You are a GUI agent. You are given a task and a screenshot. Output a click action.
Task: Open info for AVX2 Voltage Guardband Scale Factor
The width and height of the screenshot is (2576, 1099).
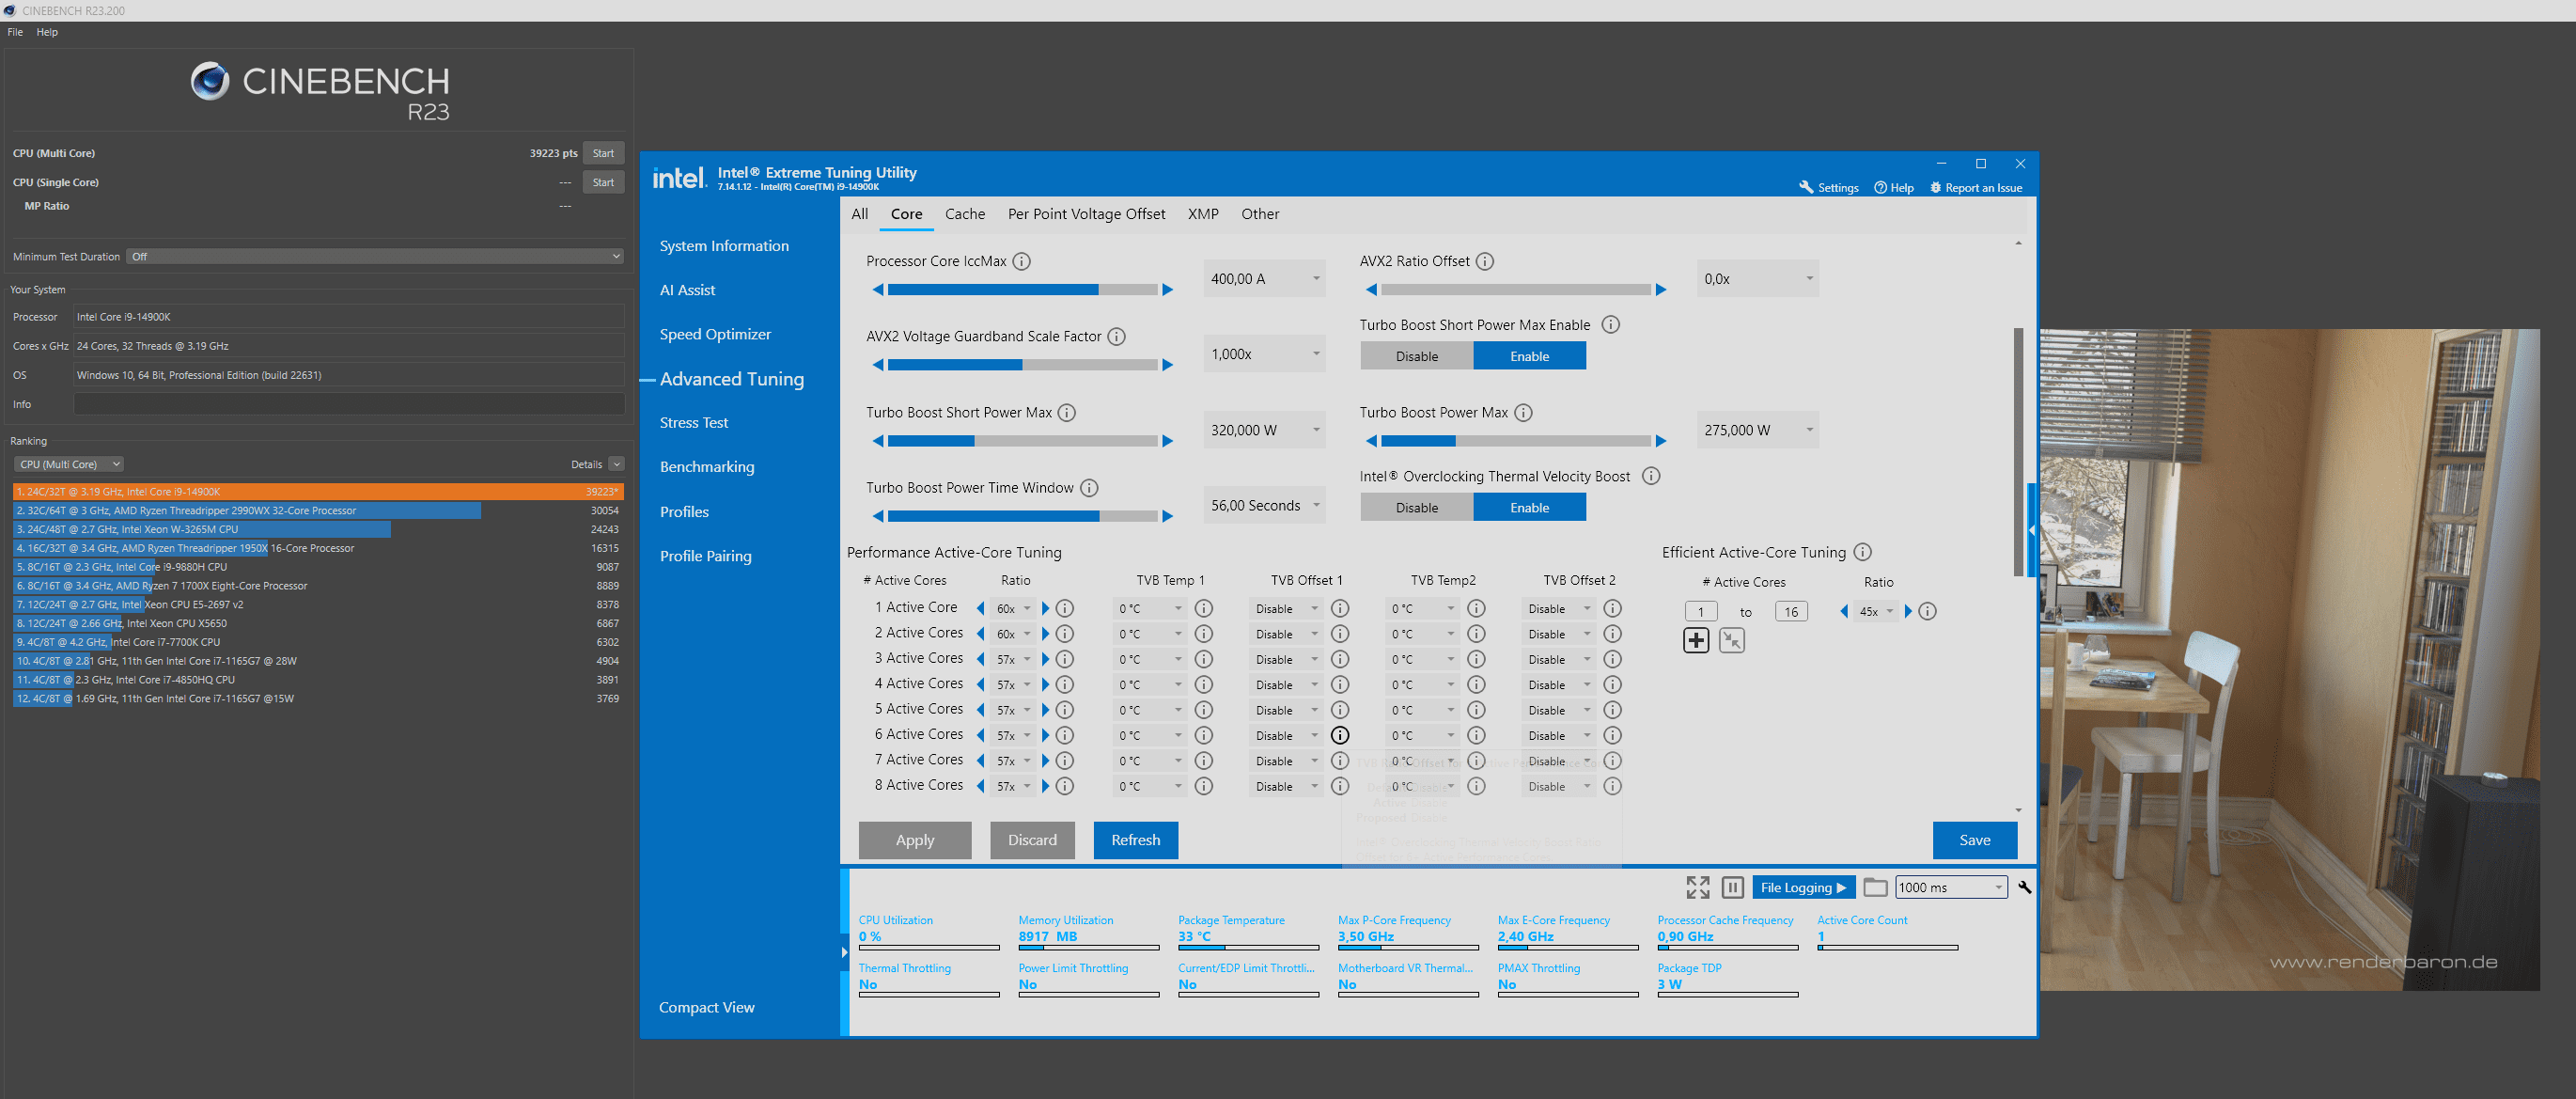[1117, 337]
